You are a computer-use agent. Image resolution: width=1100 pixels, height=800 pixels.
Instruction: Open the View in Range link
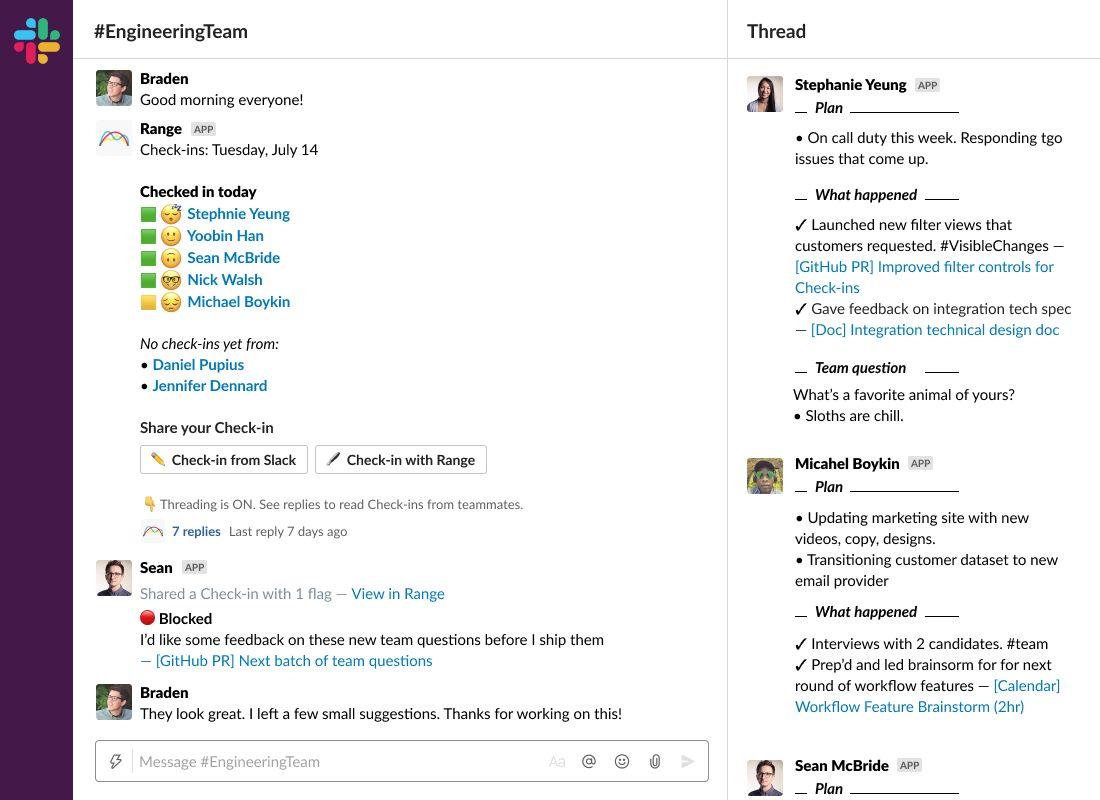(398, 594)
